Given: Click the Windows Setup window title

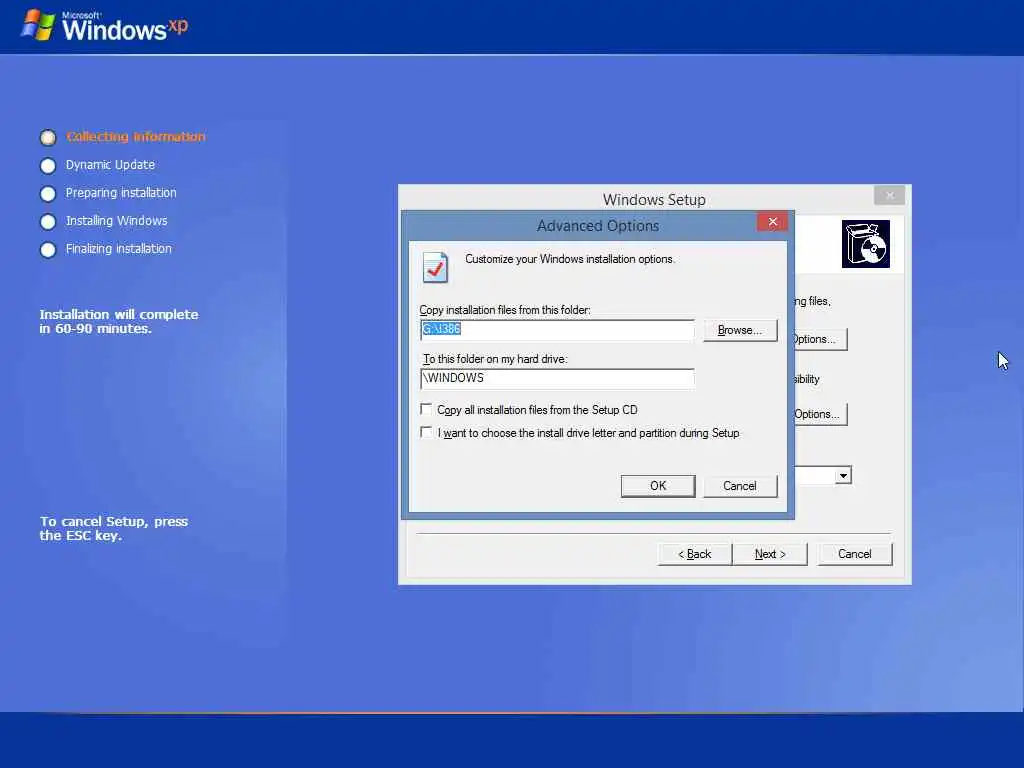Looking at the screenshot, I should coord(654,200).
